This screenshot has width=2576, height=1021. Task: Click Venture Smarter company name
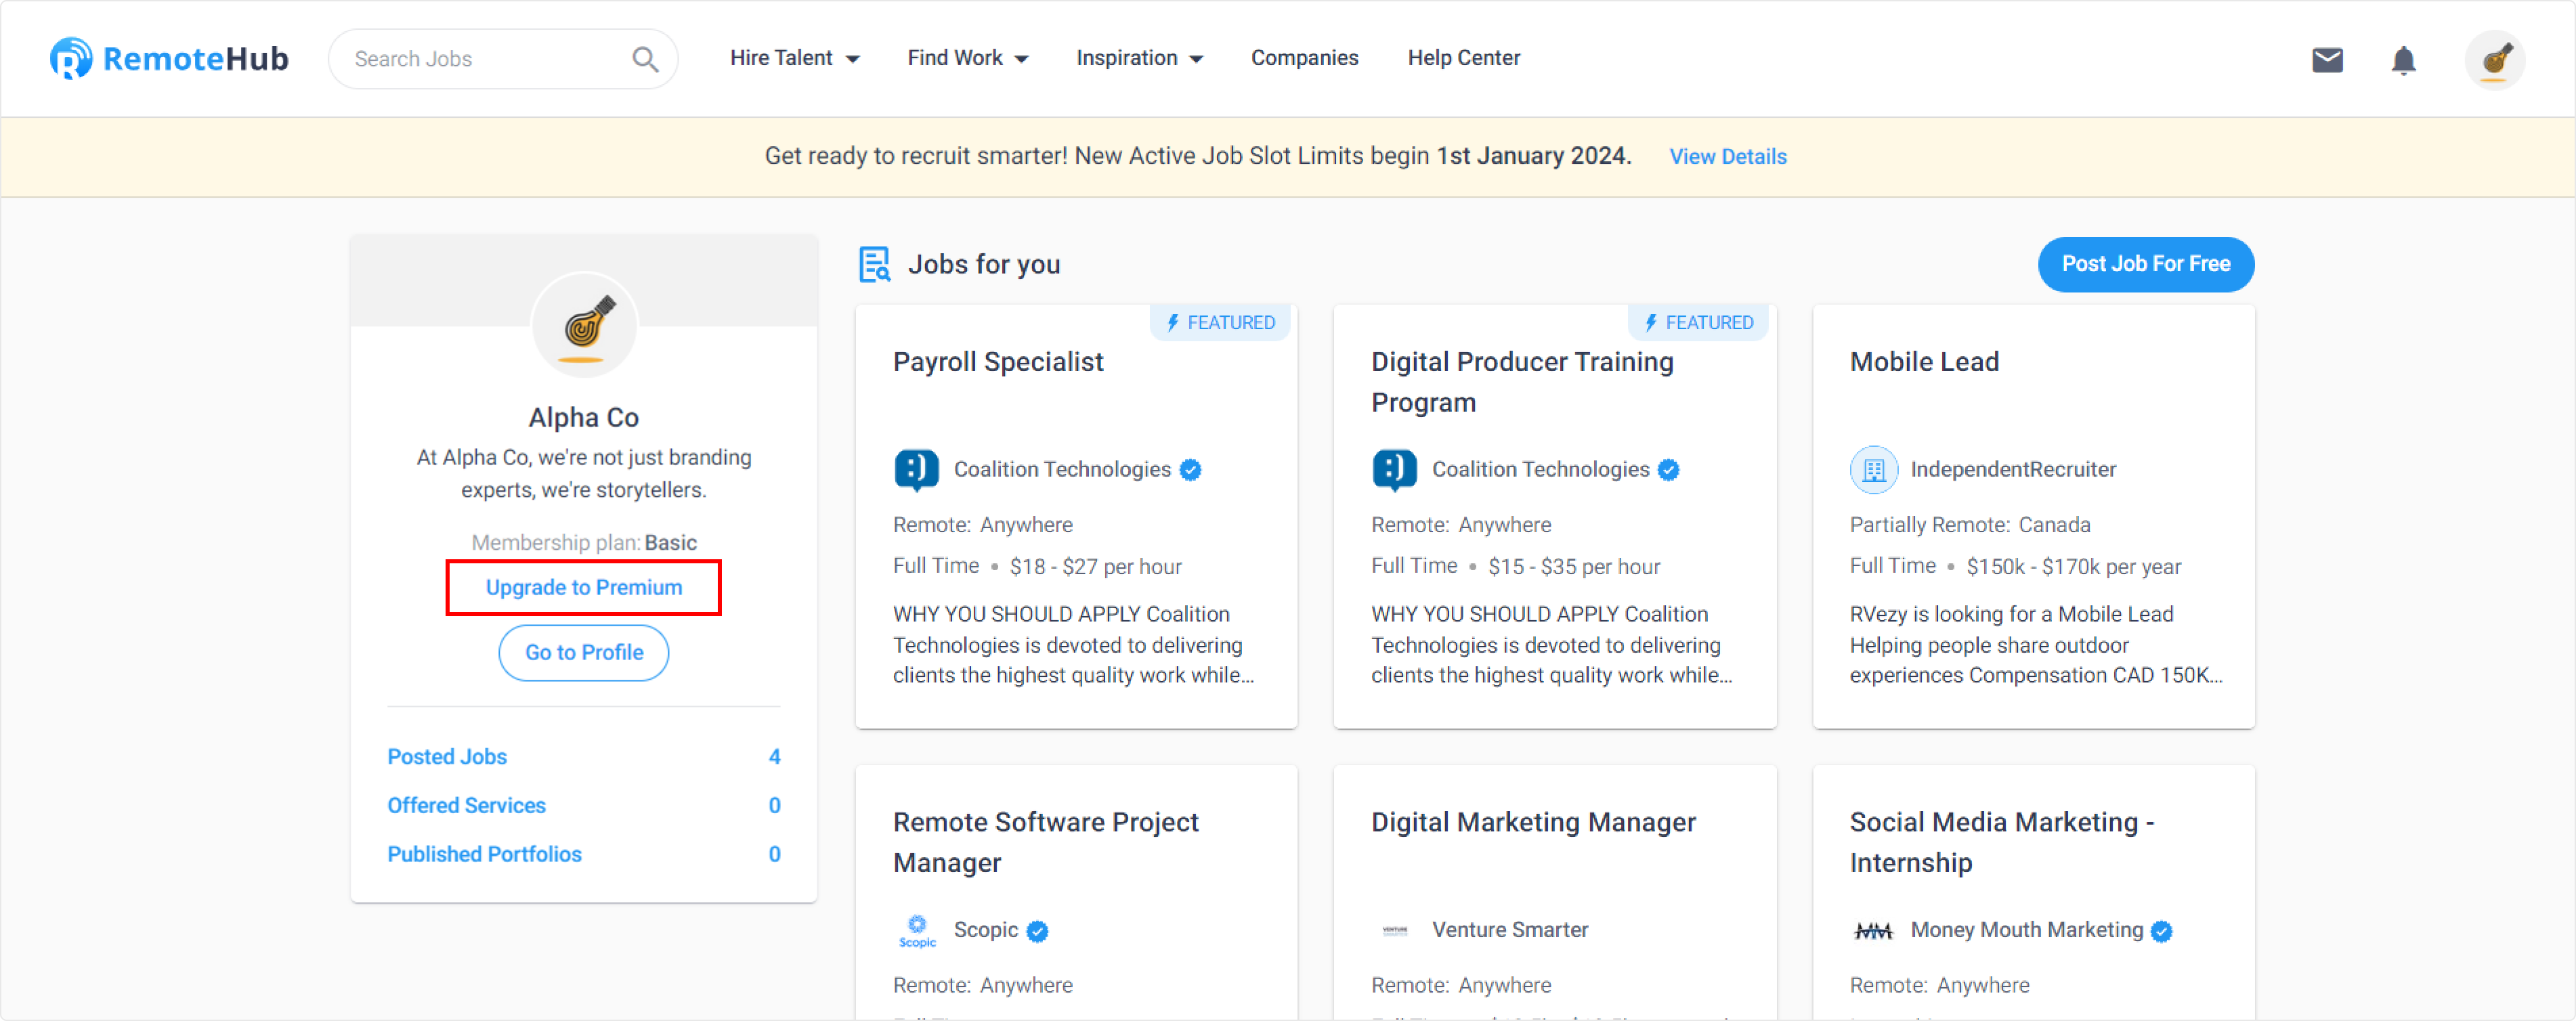pos(1509,930)
